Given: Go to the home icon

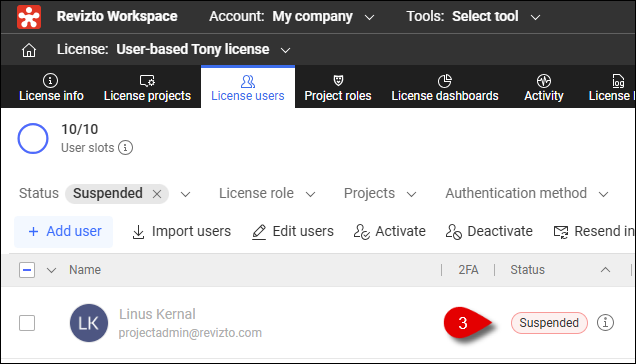Looking at the screenshot, I should pyautogui.click(x=29, y=50).
